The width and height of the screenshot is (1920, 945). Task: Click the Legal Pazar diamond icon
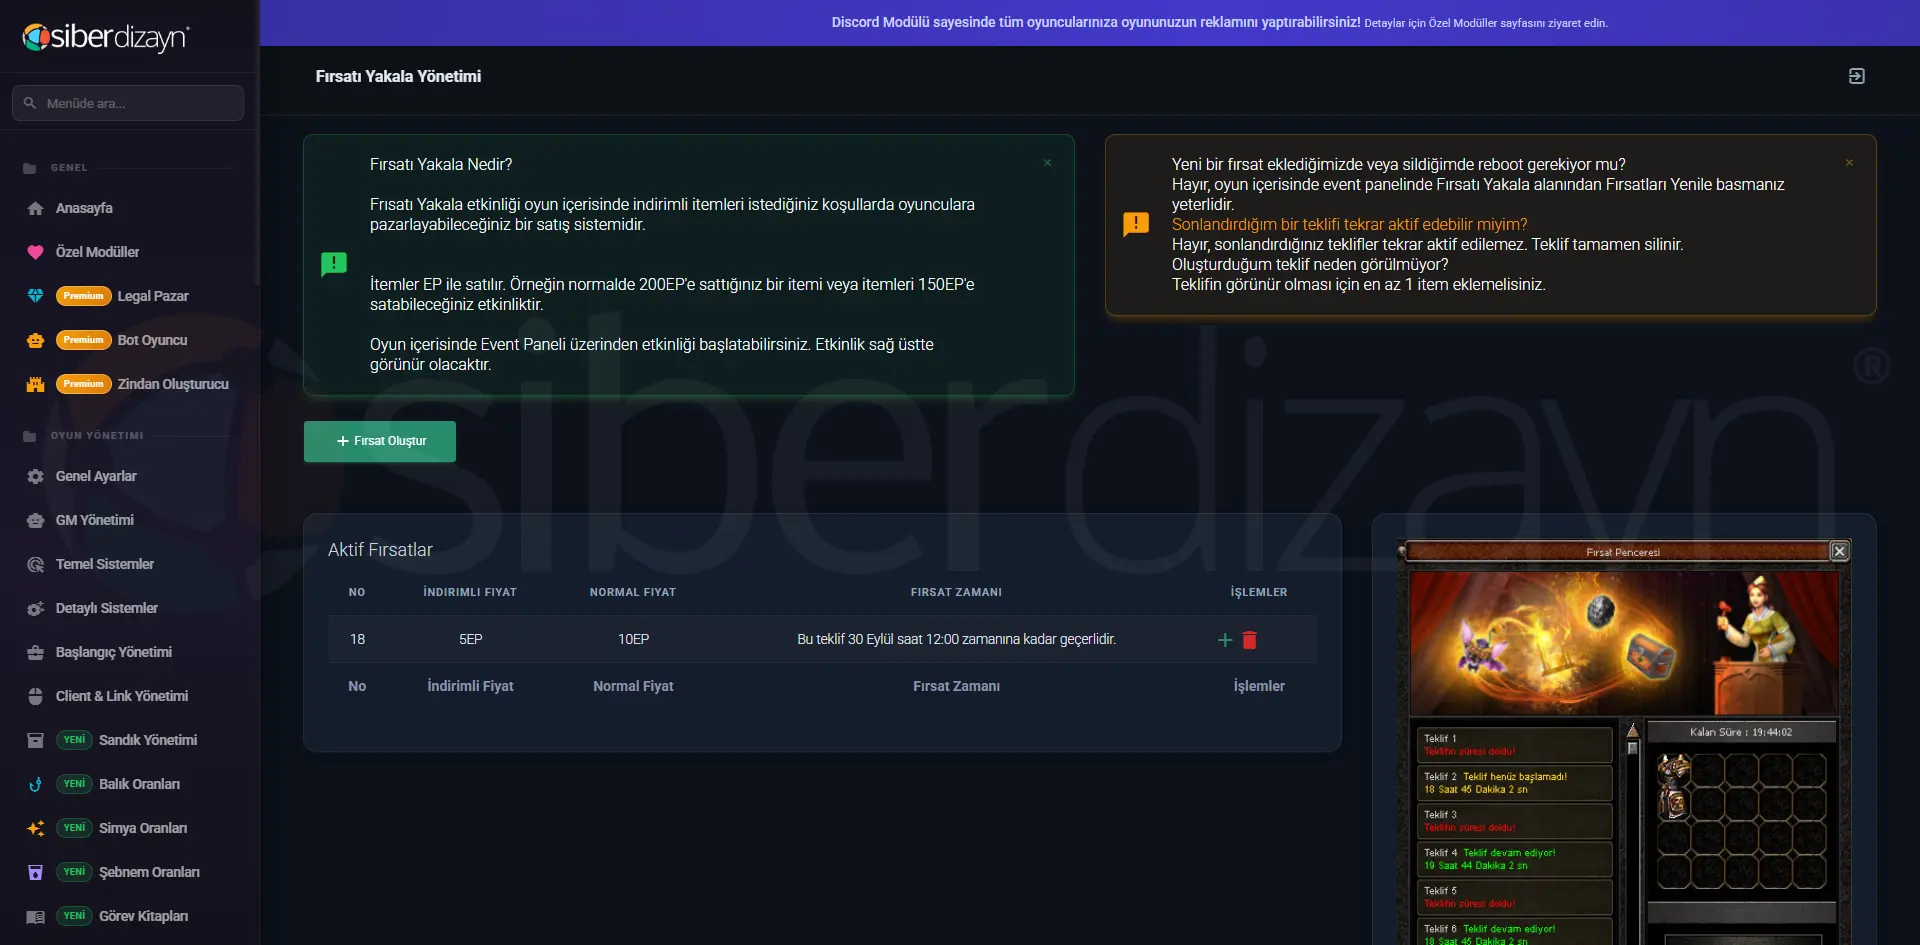35,296
